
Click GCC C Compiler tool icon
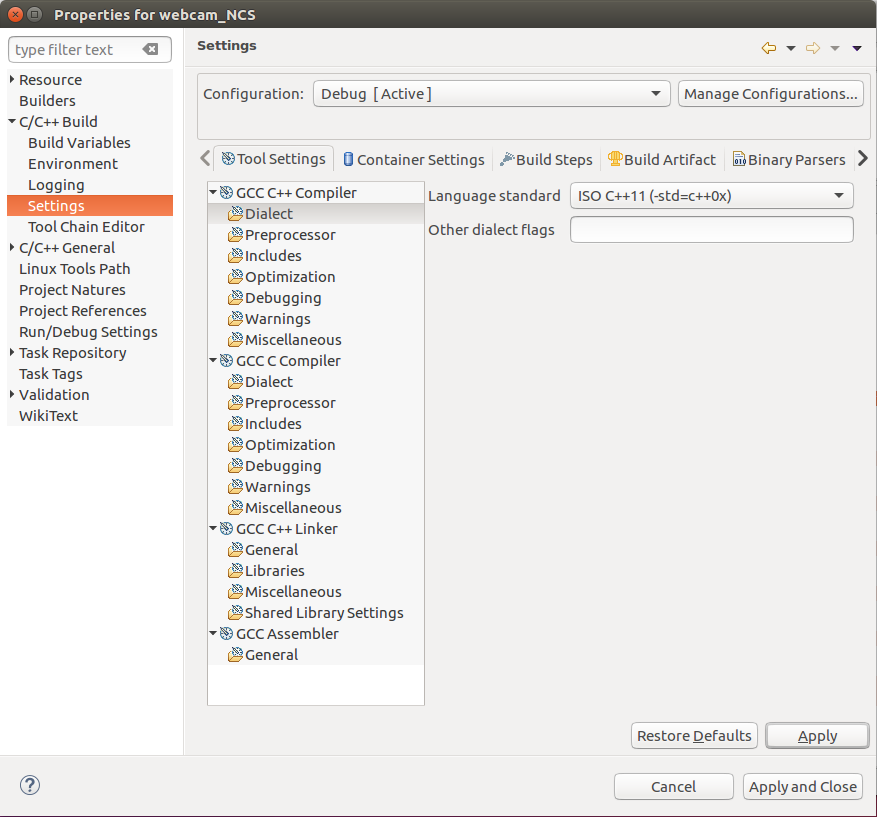[x=227, y=361]
